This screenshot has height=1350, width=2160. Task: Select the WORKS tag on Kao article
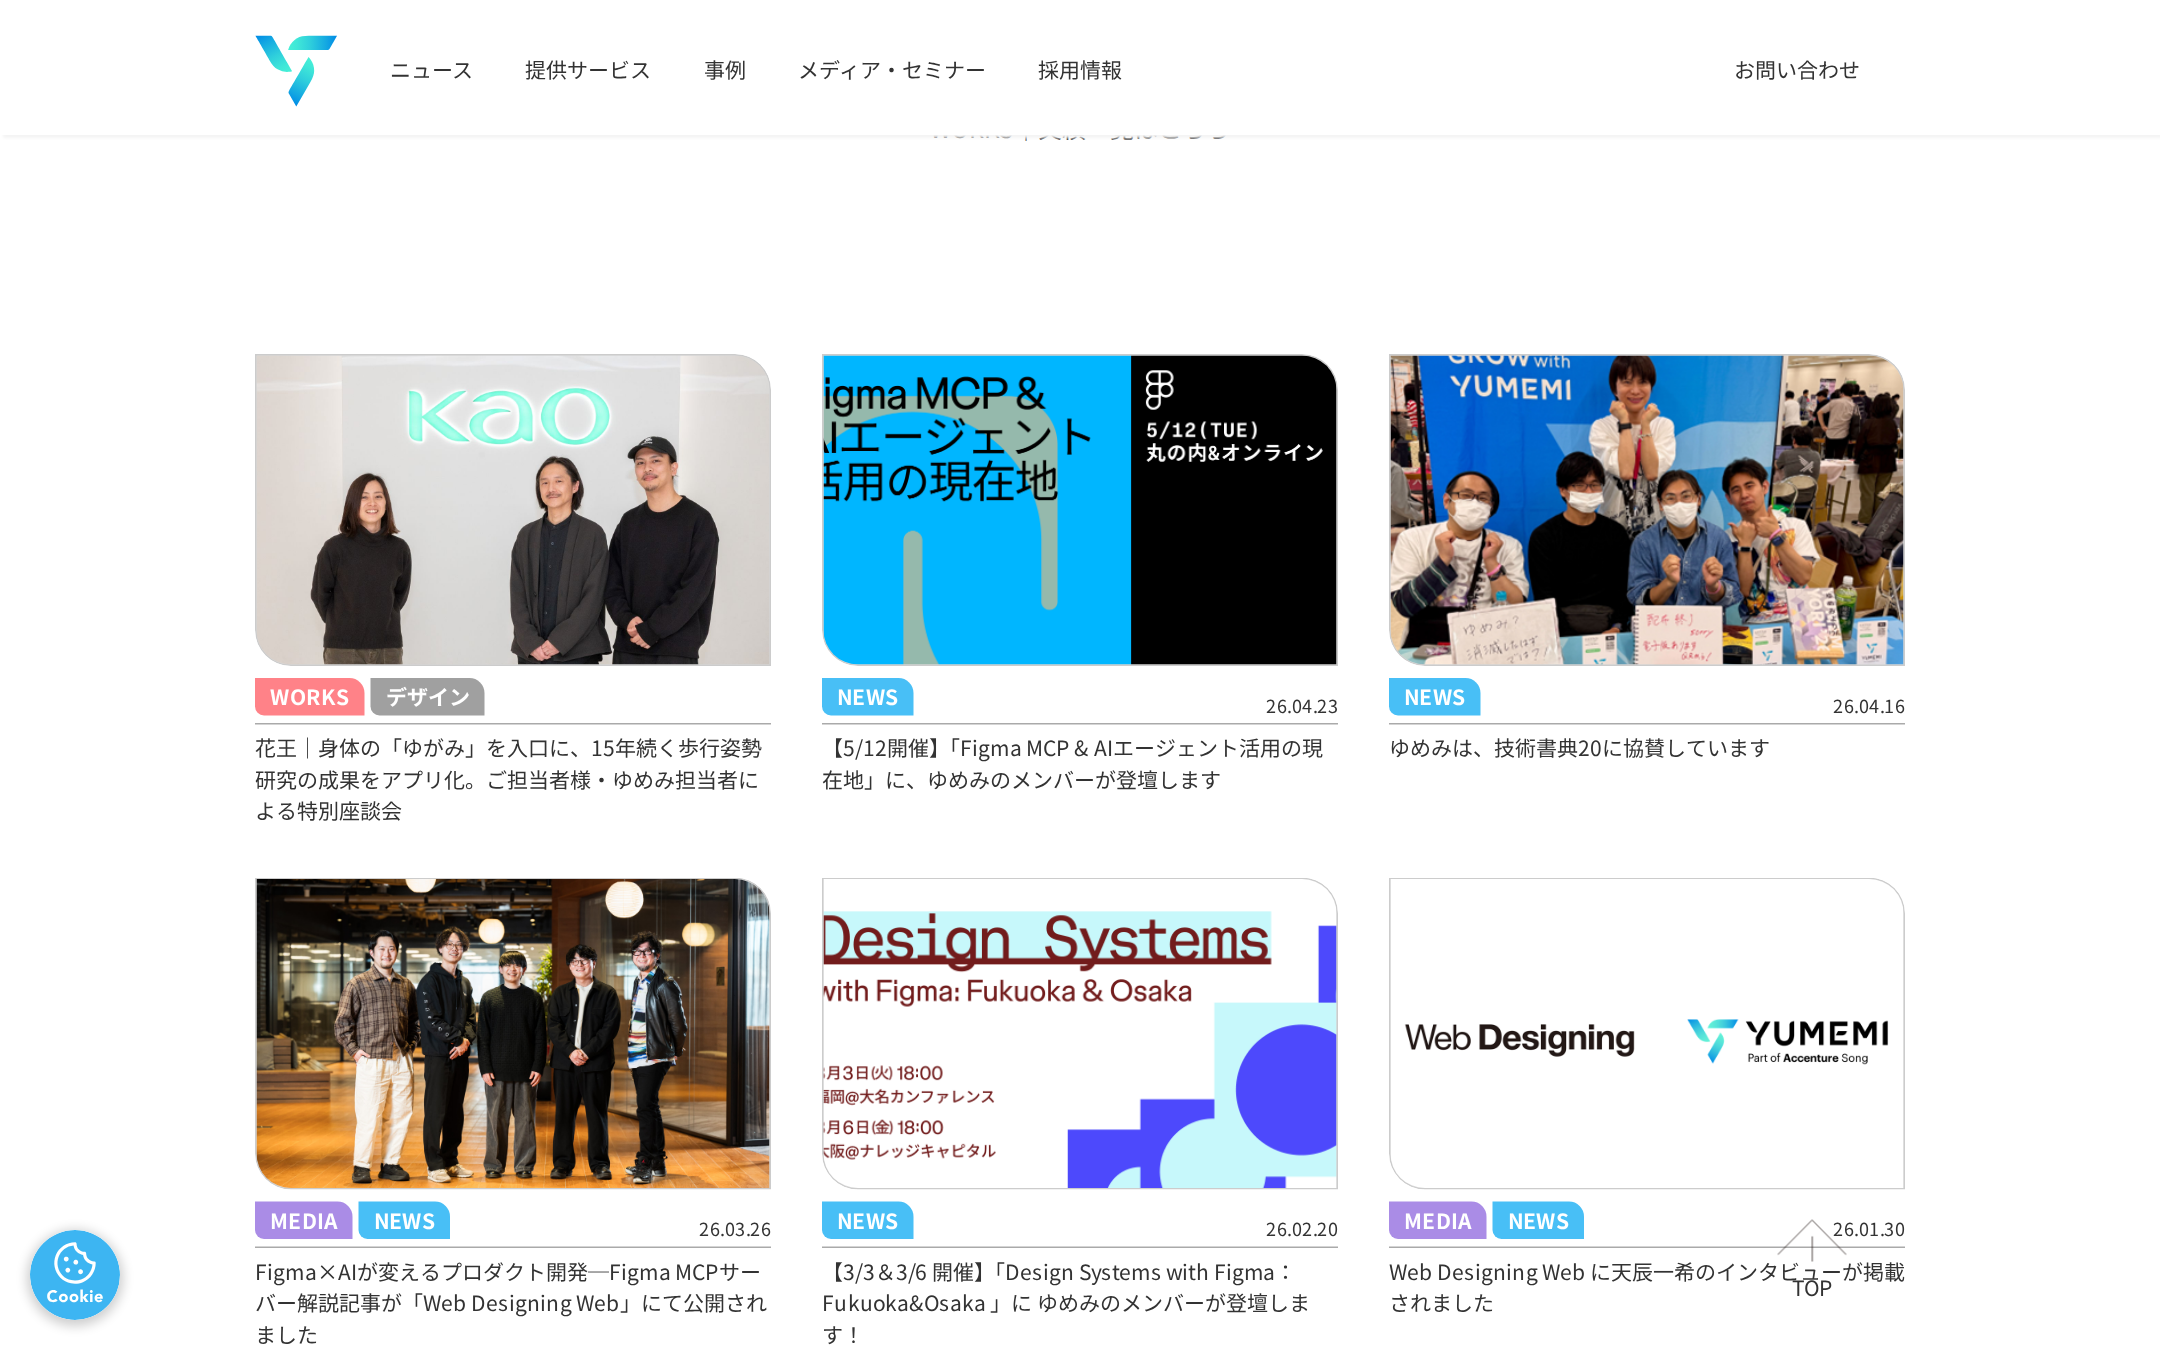click(x=310, y=697)
